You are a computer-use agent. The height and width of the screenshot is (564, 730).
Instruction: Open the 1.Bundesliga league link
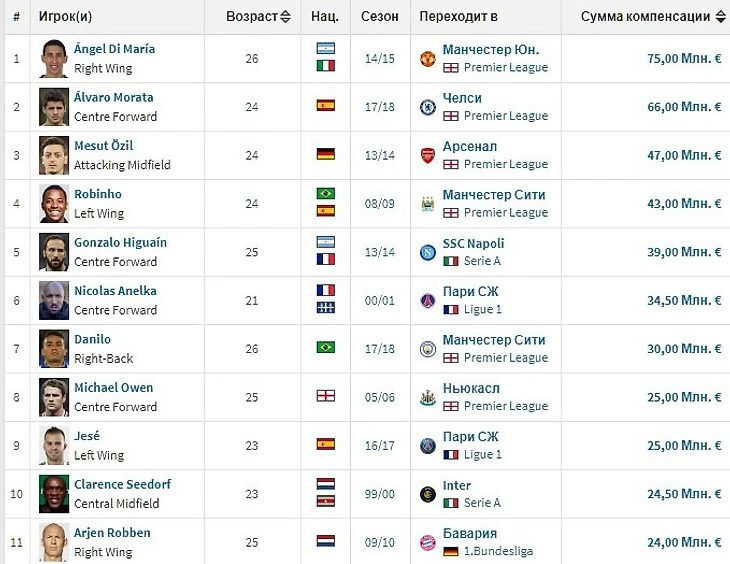point(498,551)
